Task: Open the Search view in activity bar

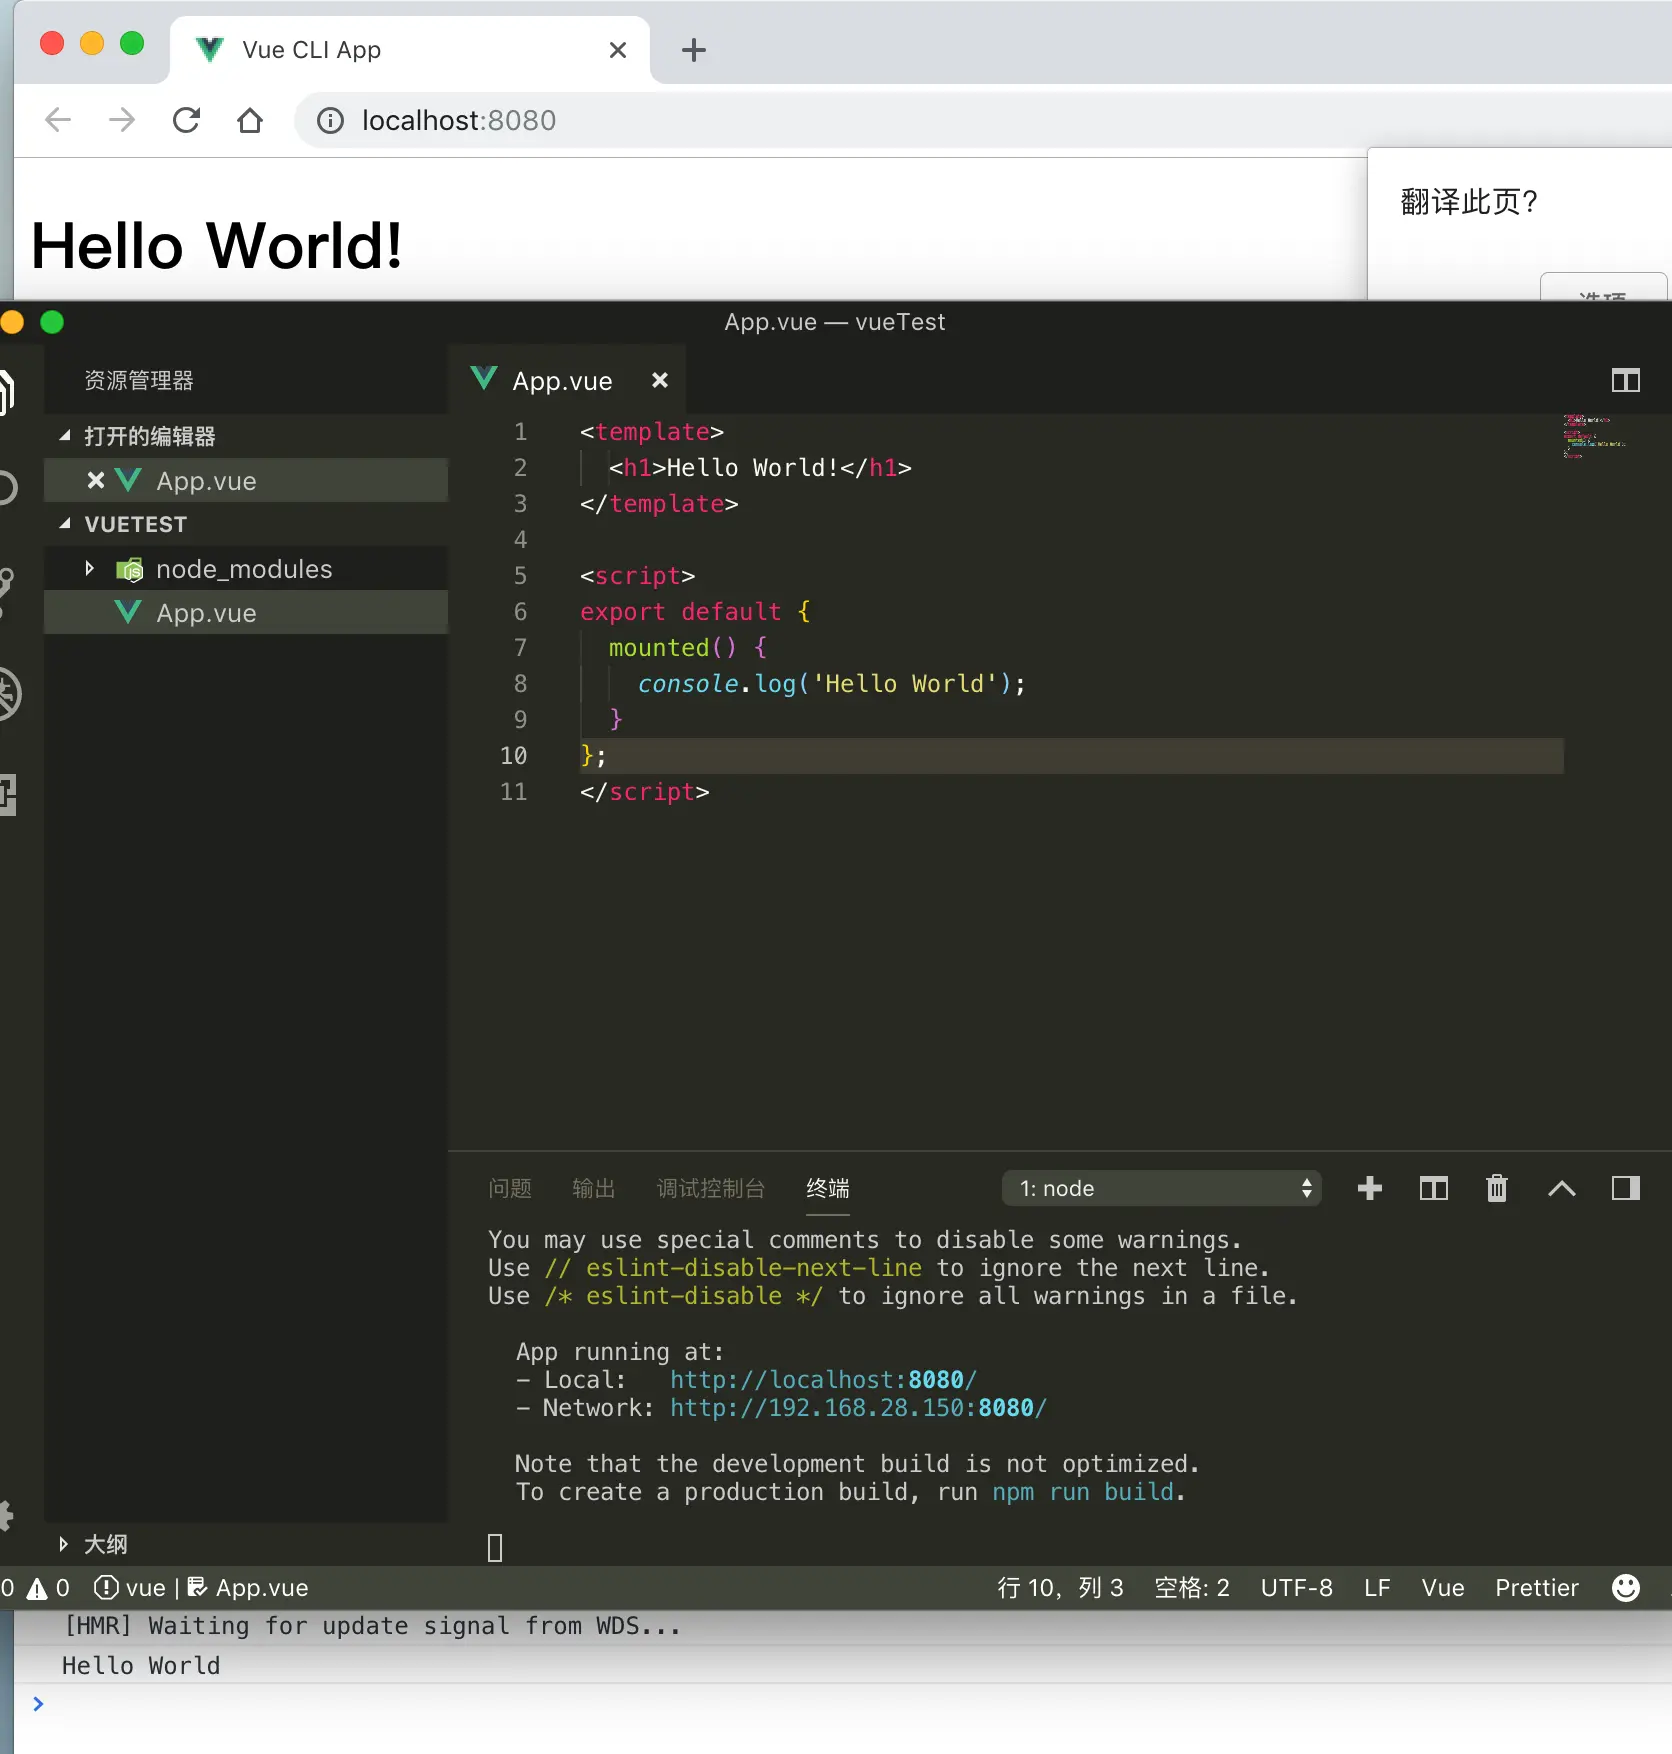Action: coord(8,488)
